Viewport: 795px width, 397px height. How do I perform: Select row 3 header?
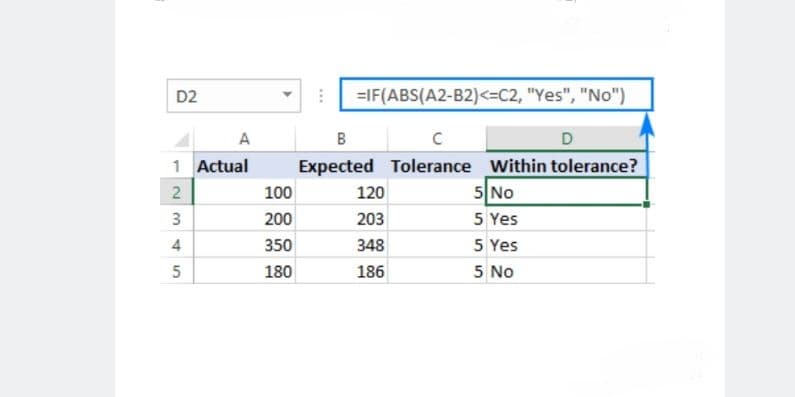(176, 219)
